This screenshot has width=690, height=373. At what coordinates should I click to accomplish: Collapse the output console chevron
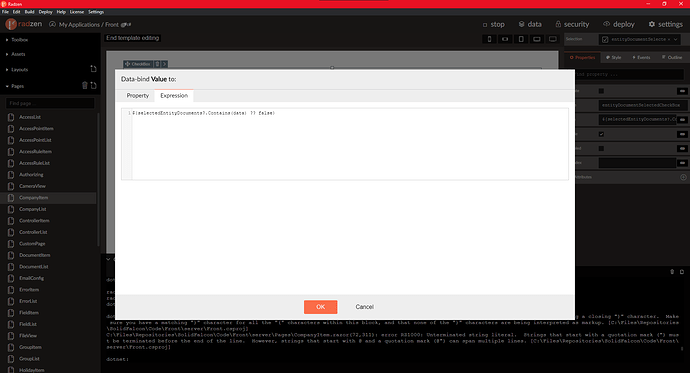tap(108, 259)
